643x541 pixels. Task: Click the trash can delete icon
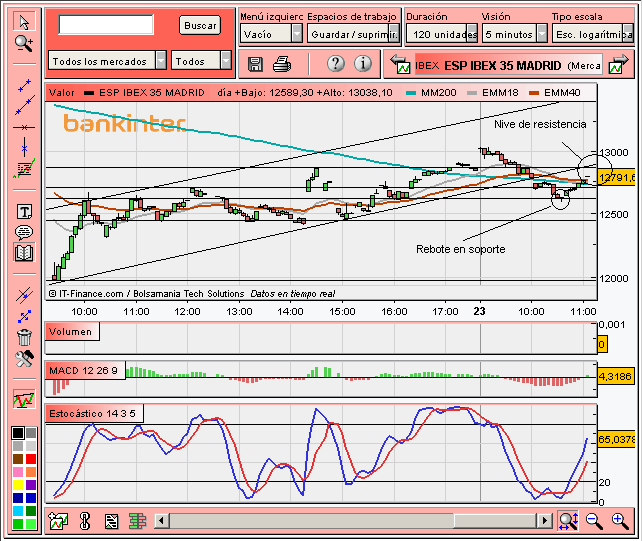(x=24, y=338)
